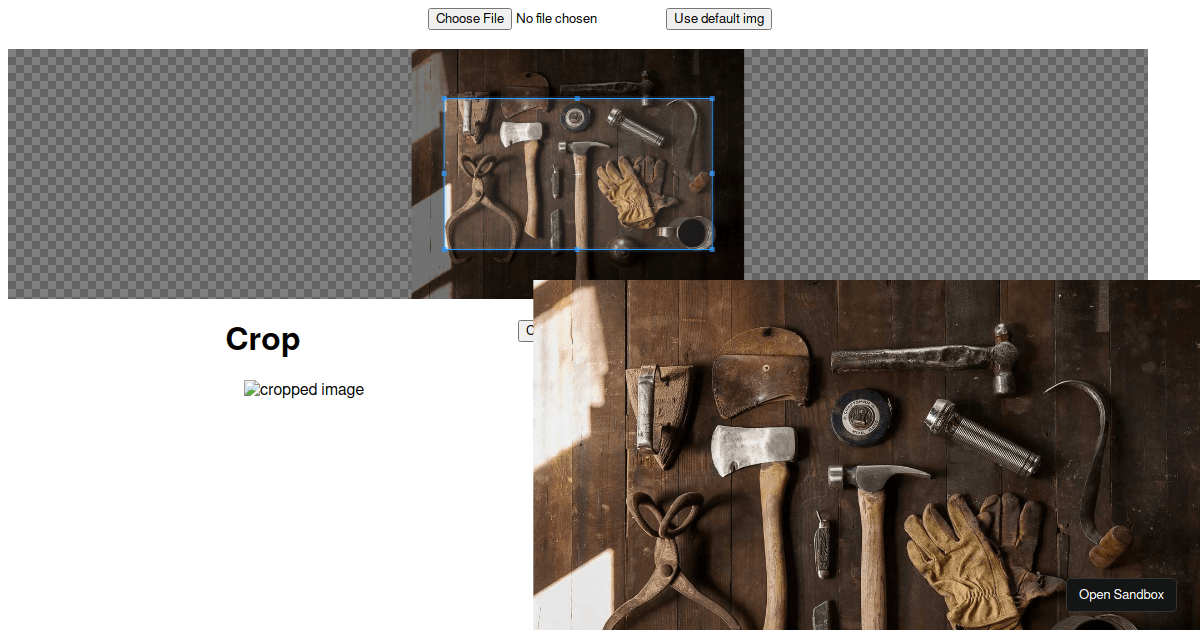This screenshot has width=1200, height=630.
Task: Open Sandbox via the bottom-right button
Action: point(1121,595)
